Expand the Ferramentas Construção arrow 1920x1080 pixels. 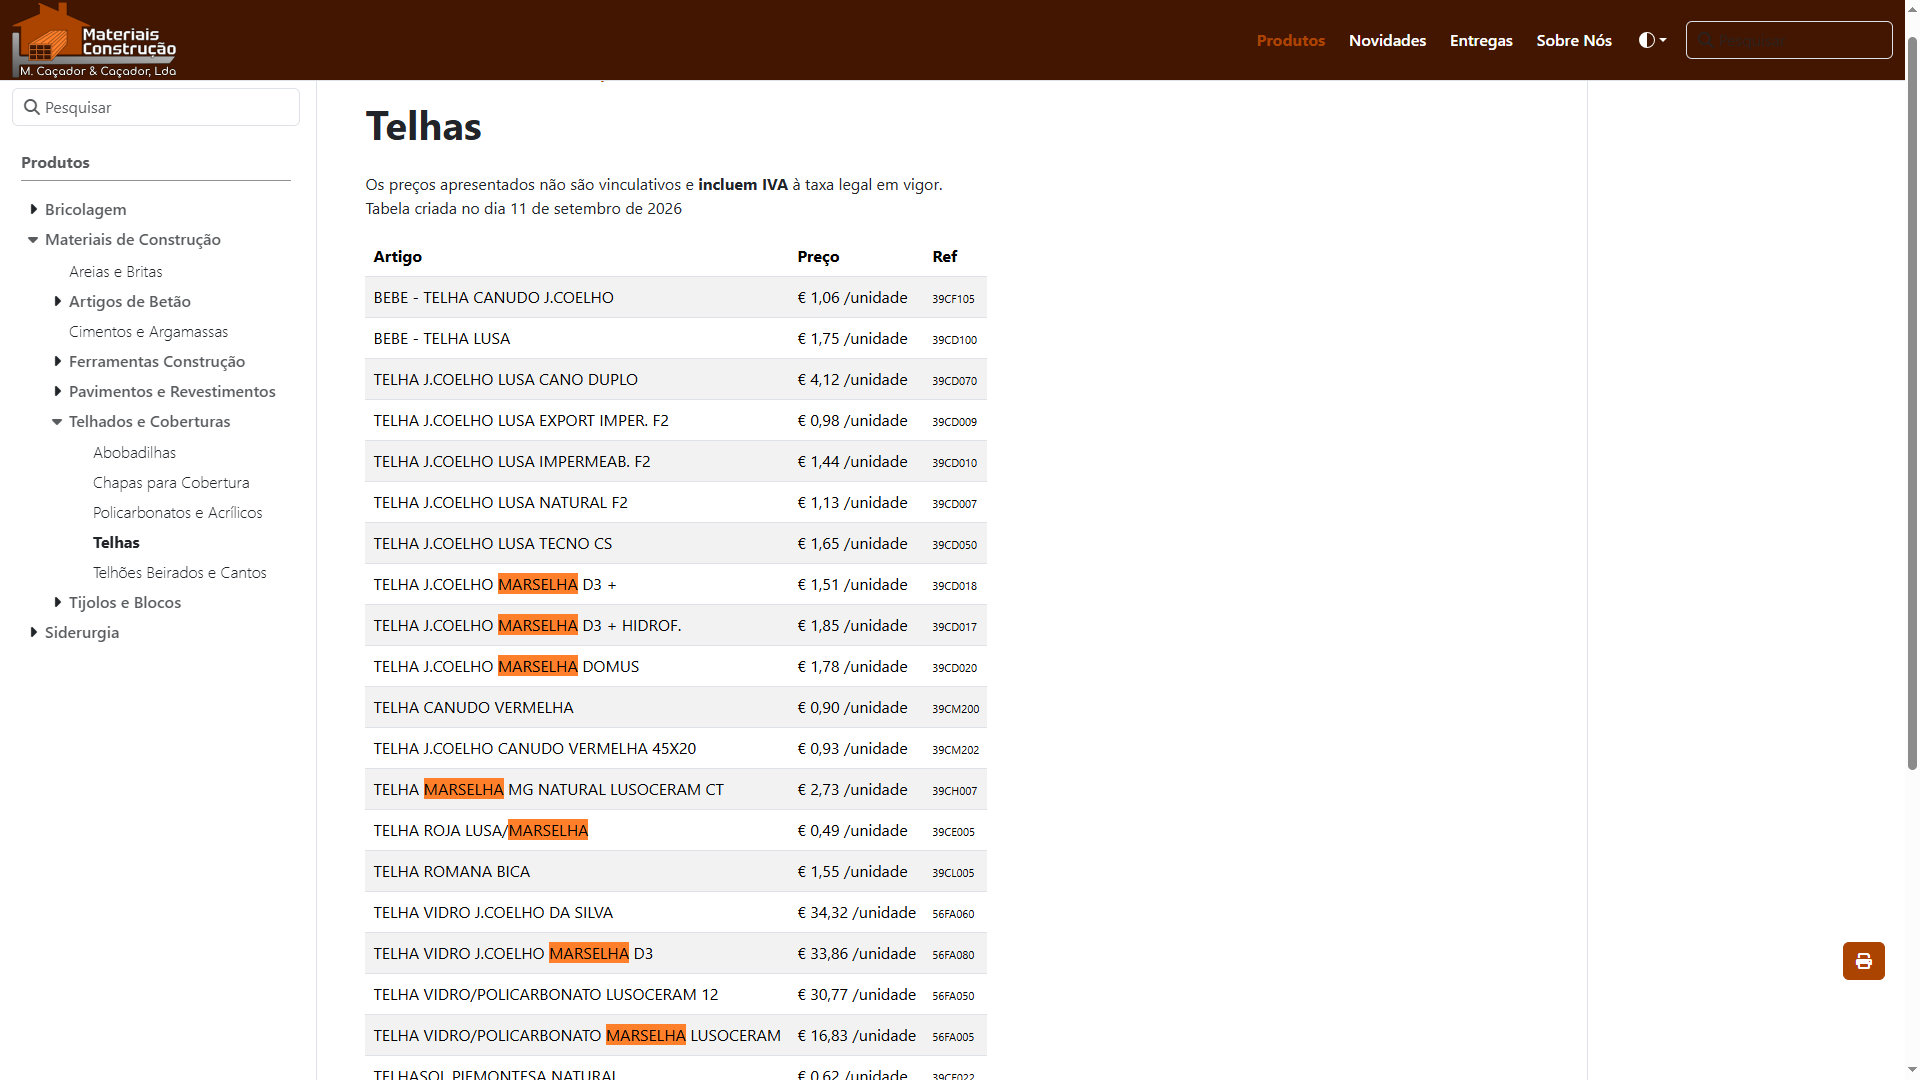[57, 361]
